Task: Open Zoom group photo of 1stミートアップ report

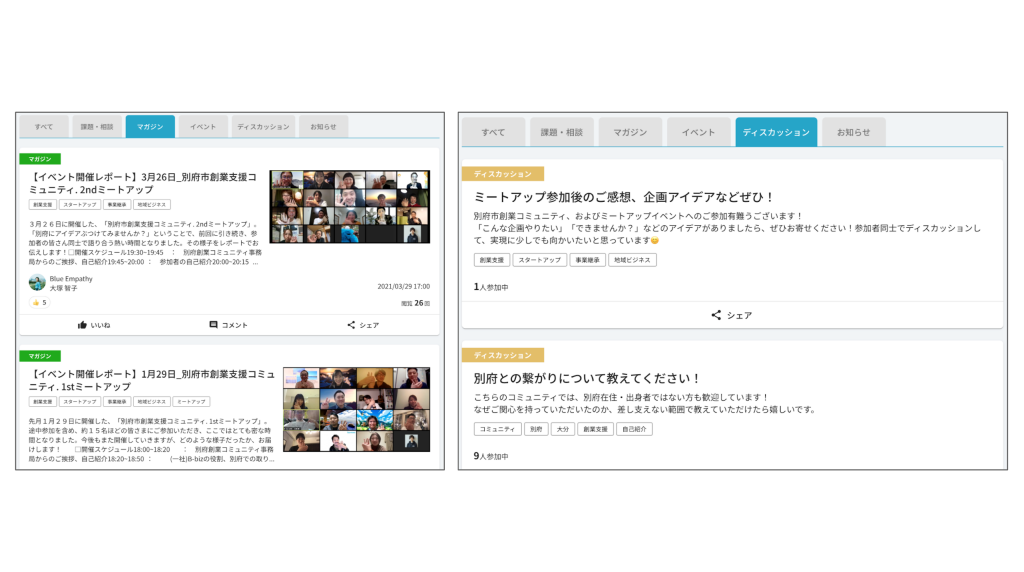Action: click(x=357, y=409)
